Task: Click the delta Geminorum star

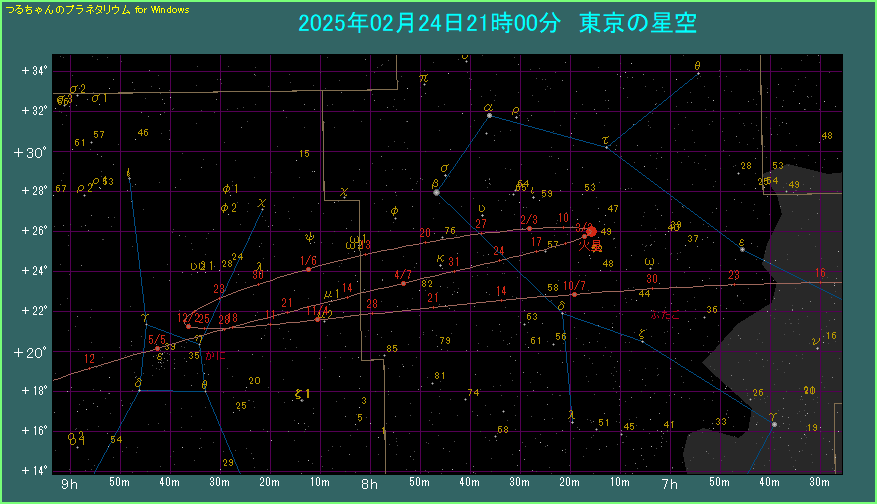Action: [561, 313]
